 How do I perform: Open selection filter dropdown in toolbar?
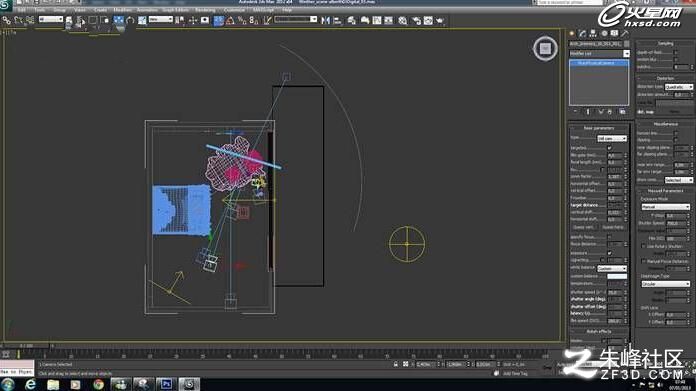click(51, 20)
